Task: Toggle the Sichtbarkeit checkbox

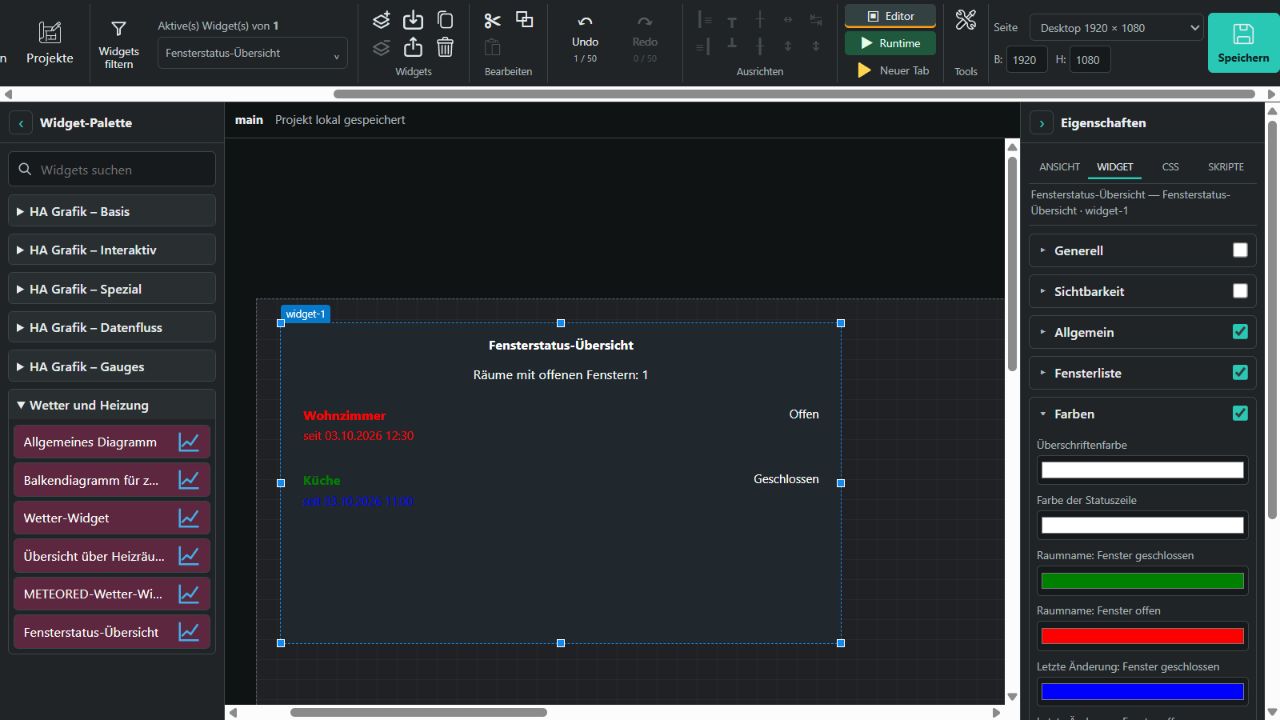Action: [1240, 291]
